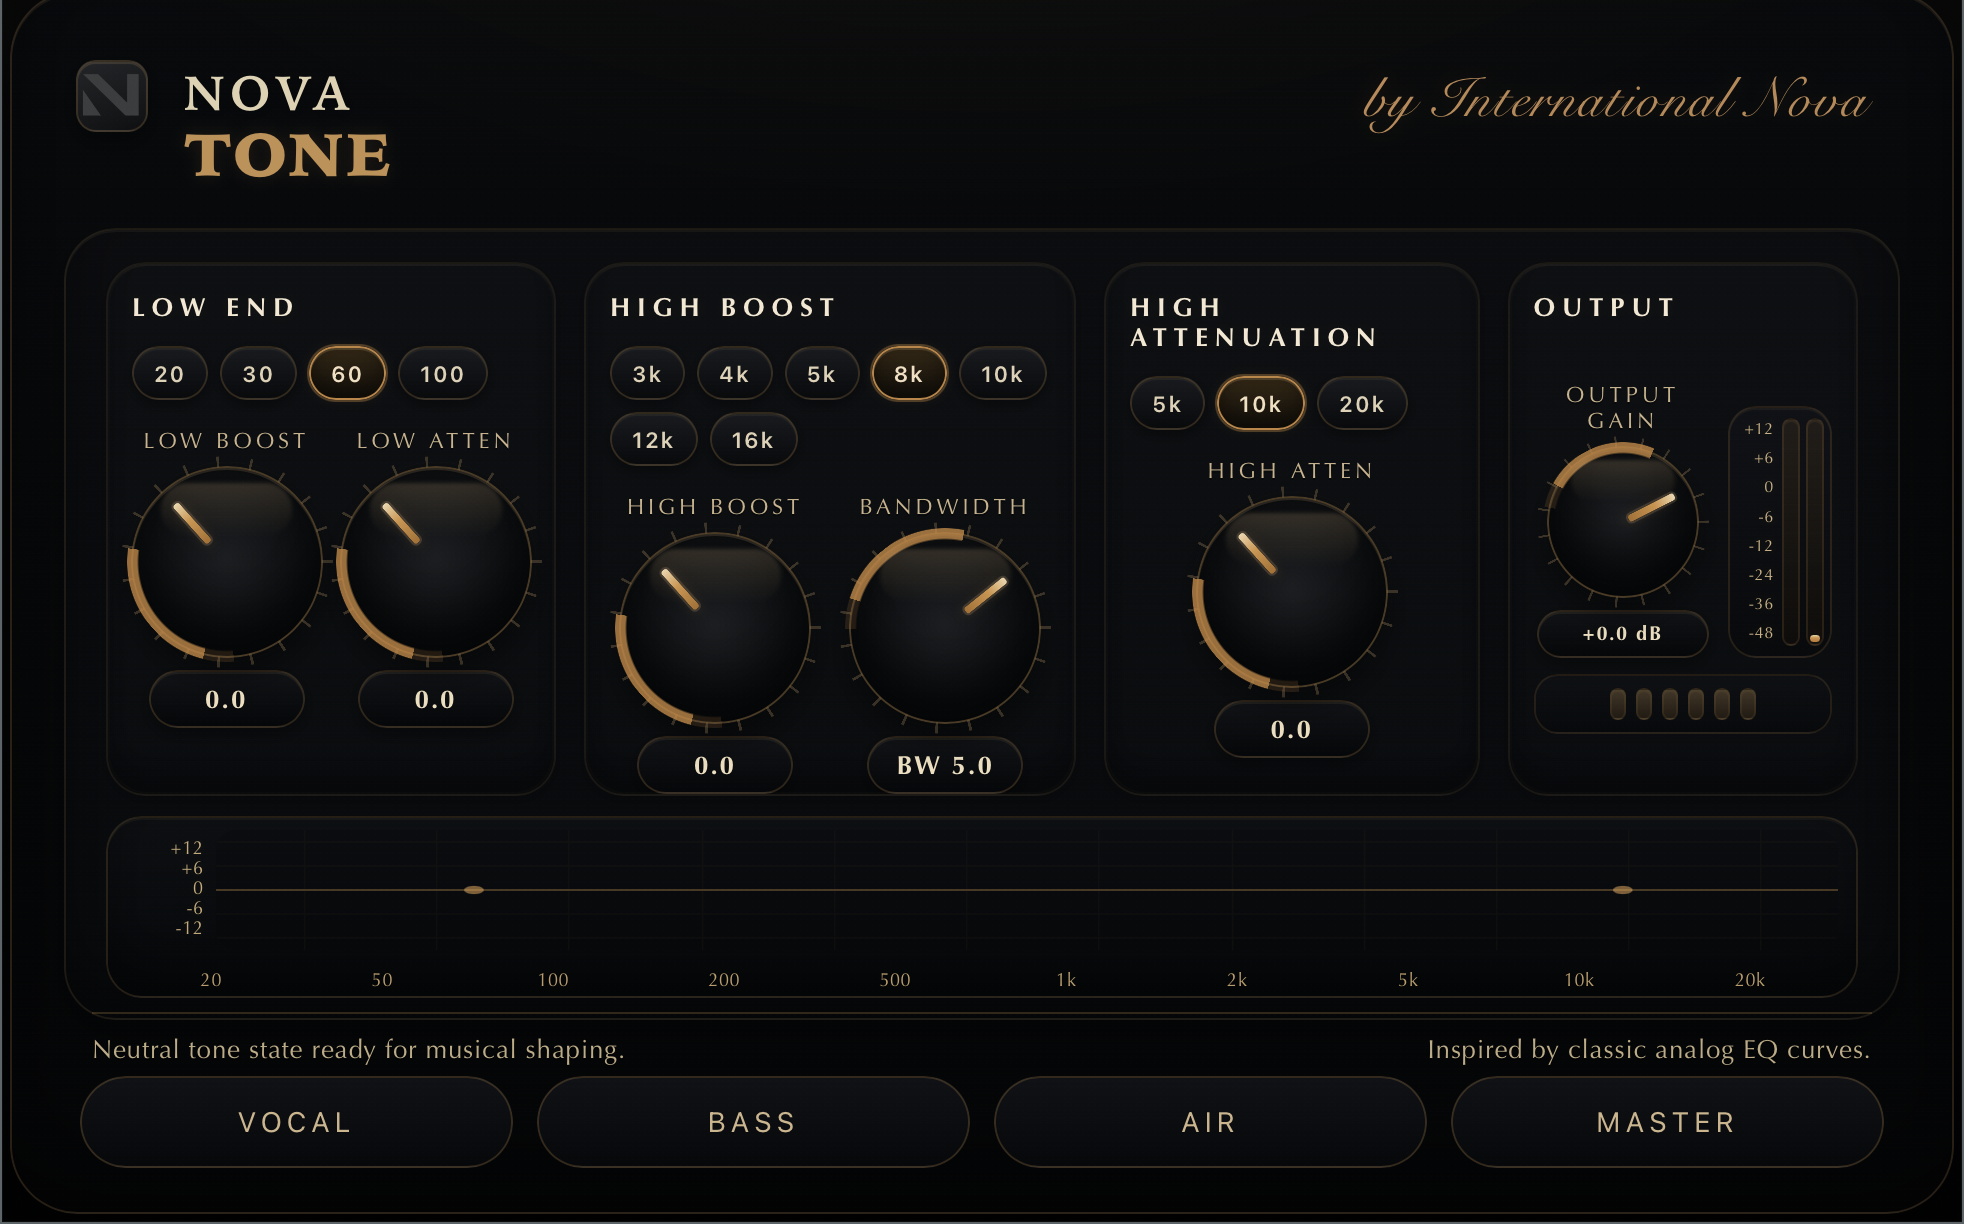Choose 3k high boost frequency
The width and height of the screenshot is (1964, 1224).
pyautogui.click(x=647, y=374)
